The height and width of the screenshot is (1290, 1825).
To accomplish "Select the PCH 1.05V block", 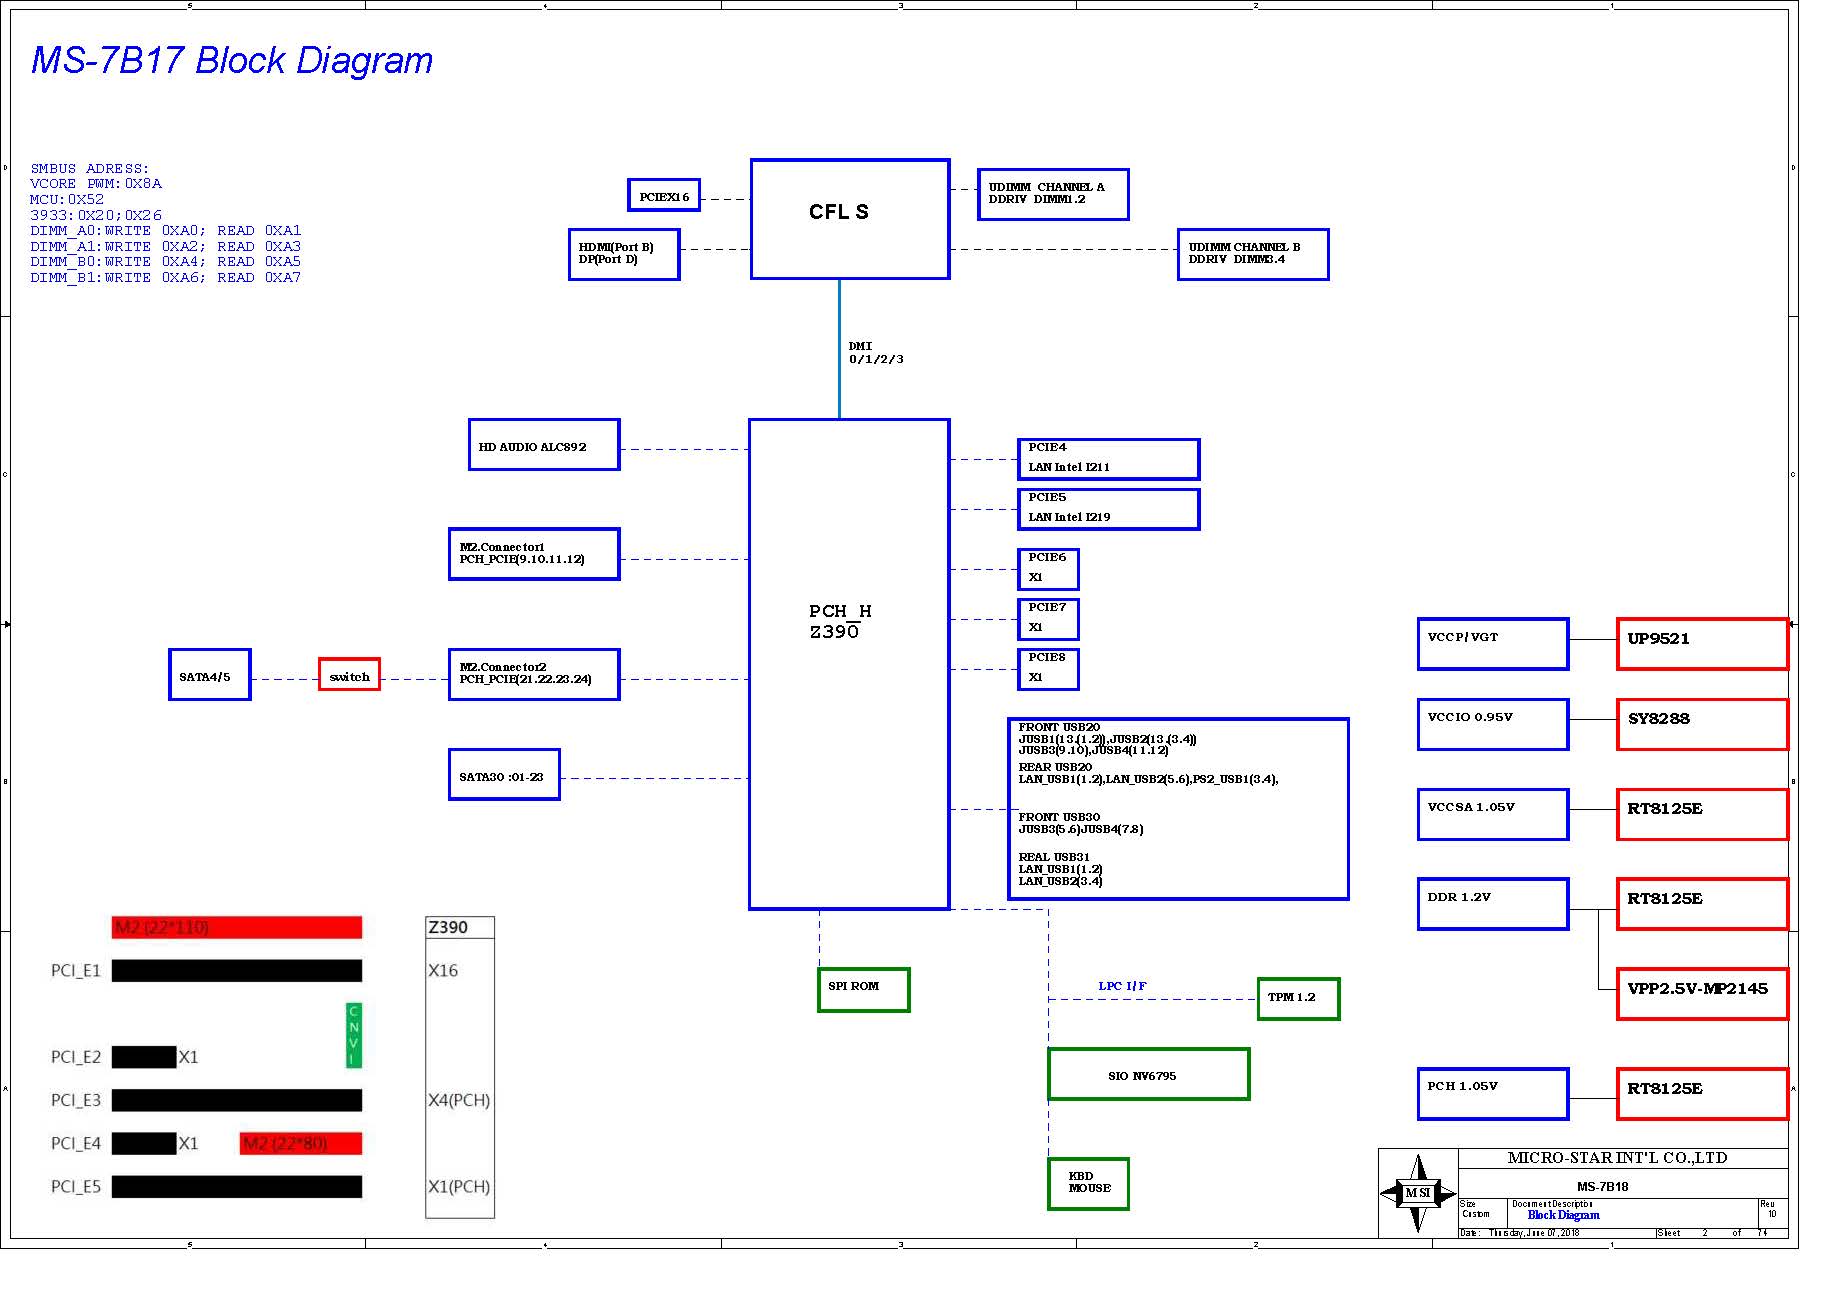I will [x=1493, y=1094].
